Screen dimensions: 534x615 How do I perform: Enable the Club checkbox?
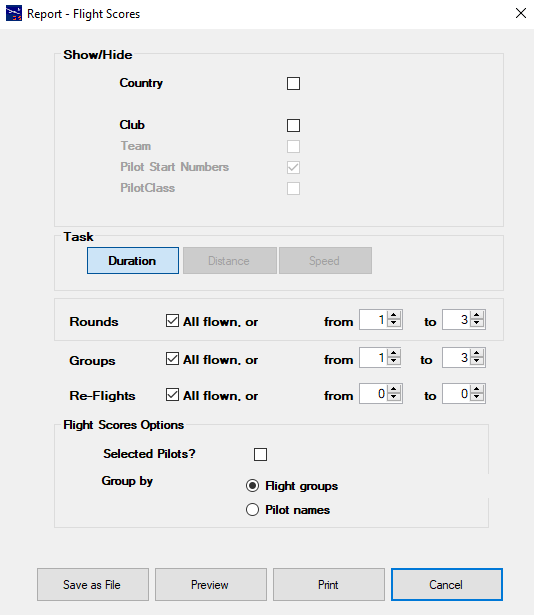point(293,126)
